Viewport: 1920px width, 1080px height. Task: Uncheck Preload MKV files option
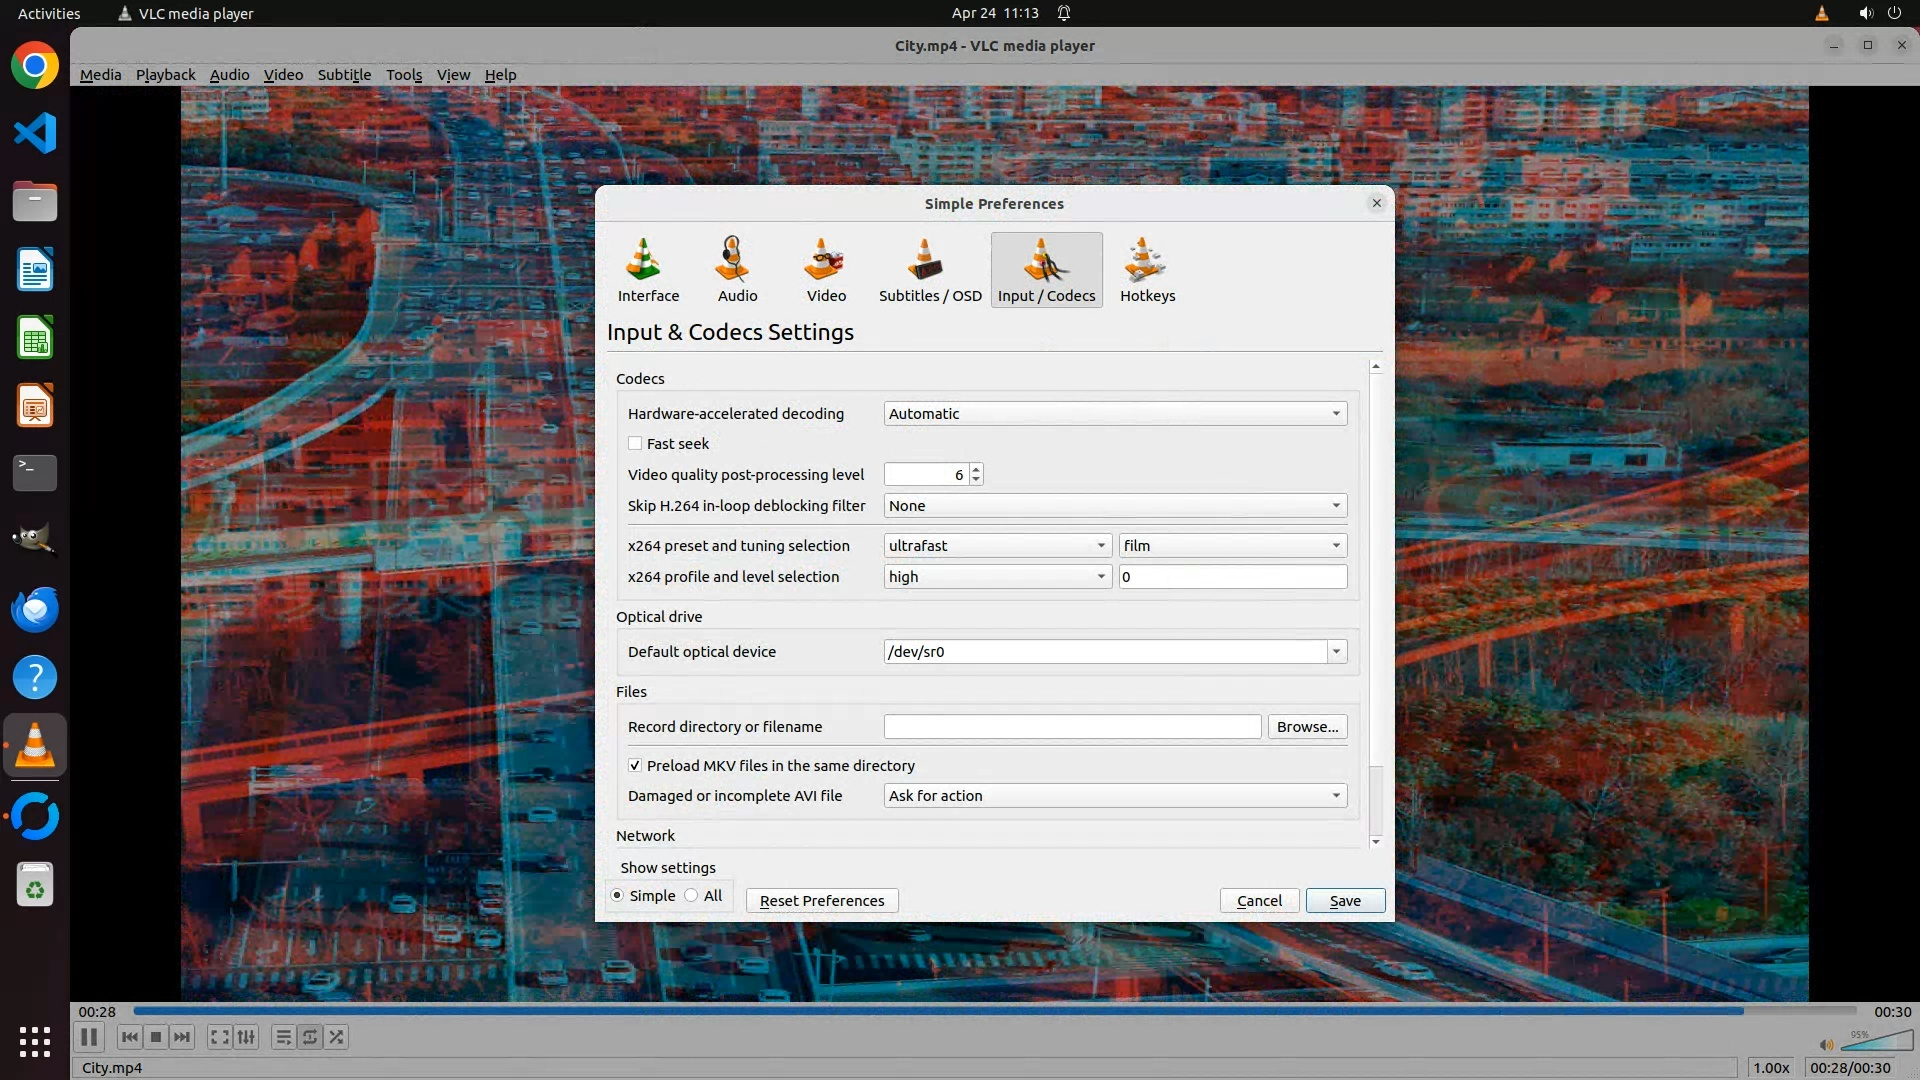[635, 765]
